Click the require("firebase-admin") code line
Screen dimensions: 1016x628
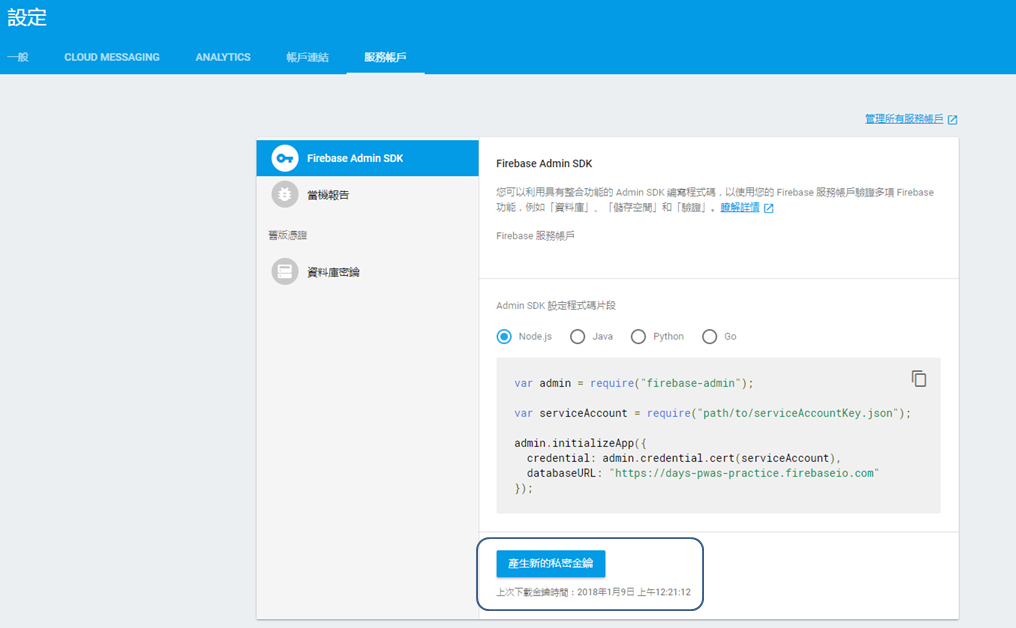634,383
